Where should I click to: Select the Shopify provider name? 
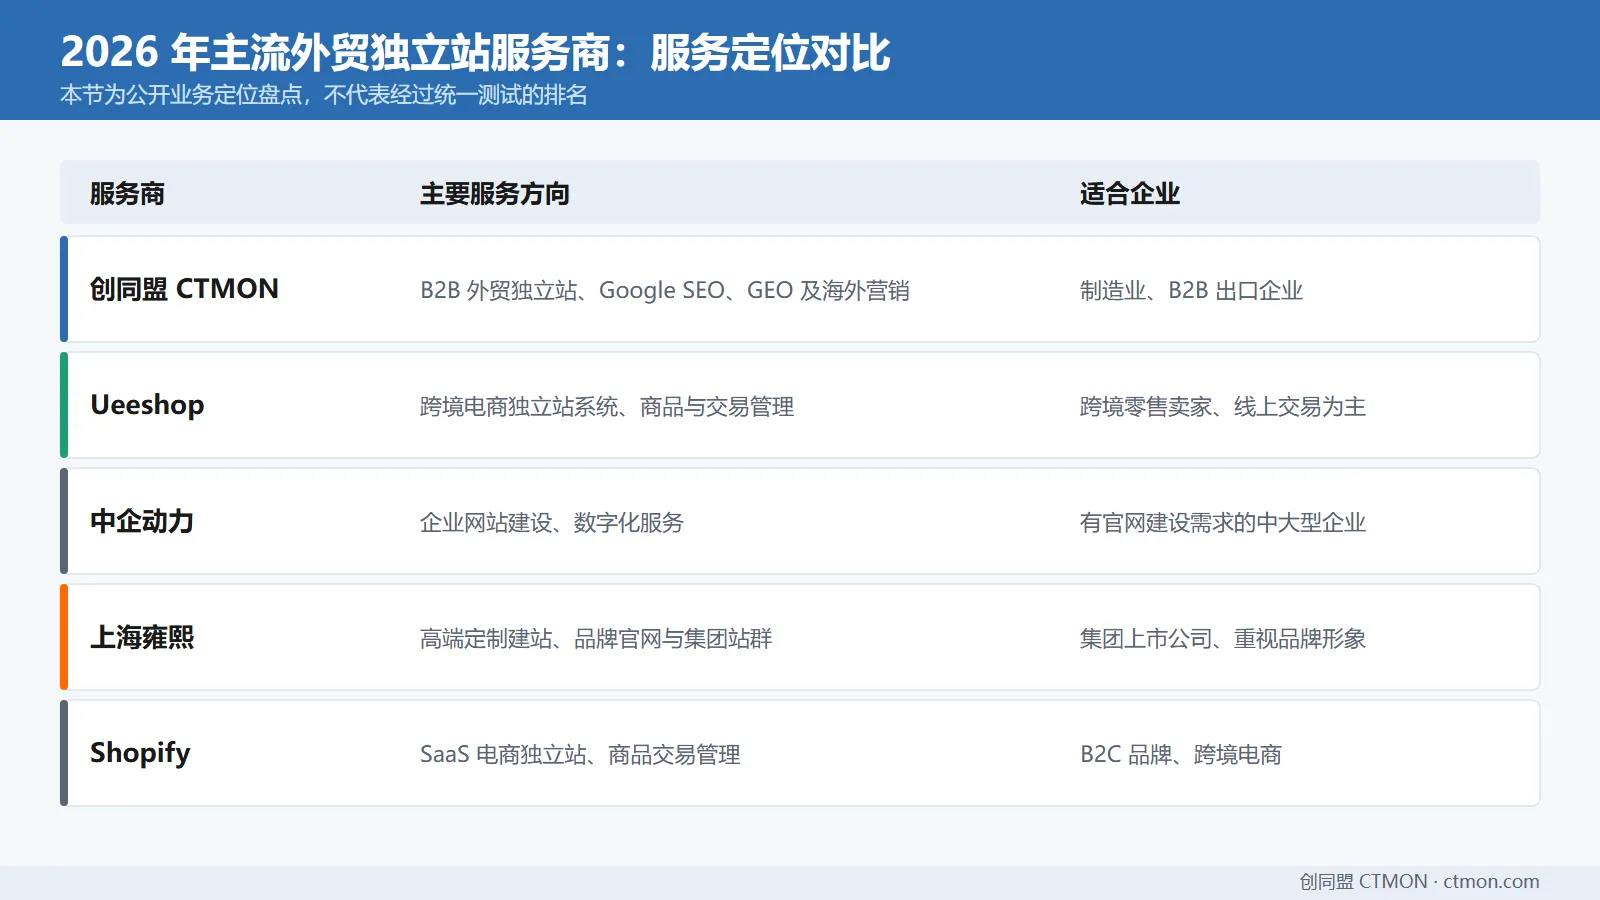coord(140,753)
